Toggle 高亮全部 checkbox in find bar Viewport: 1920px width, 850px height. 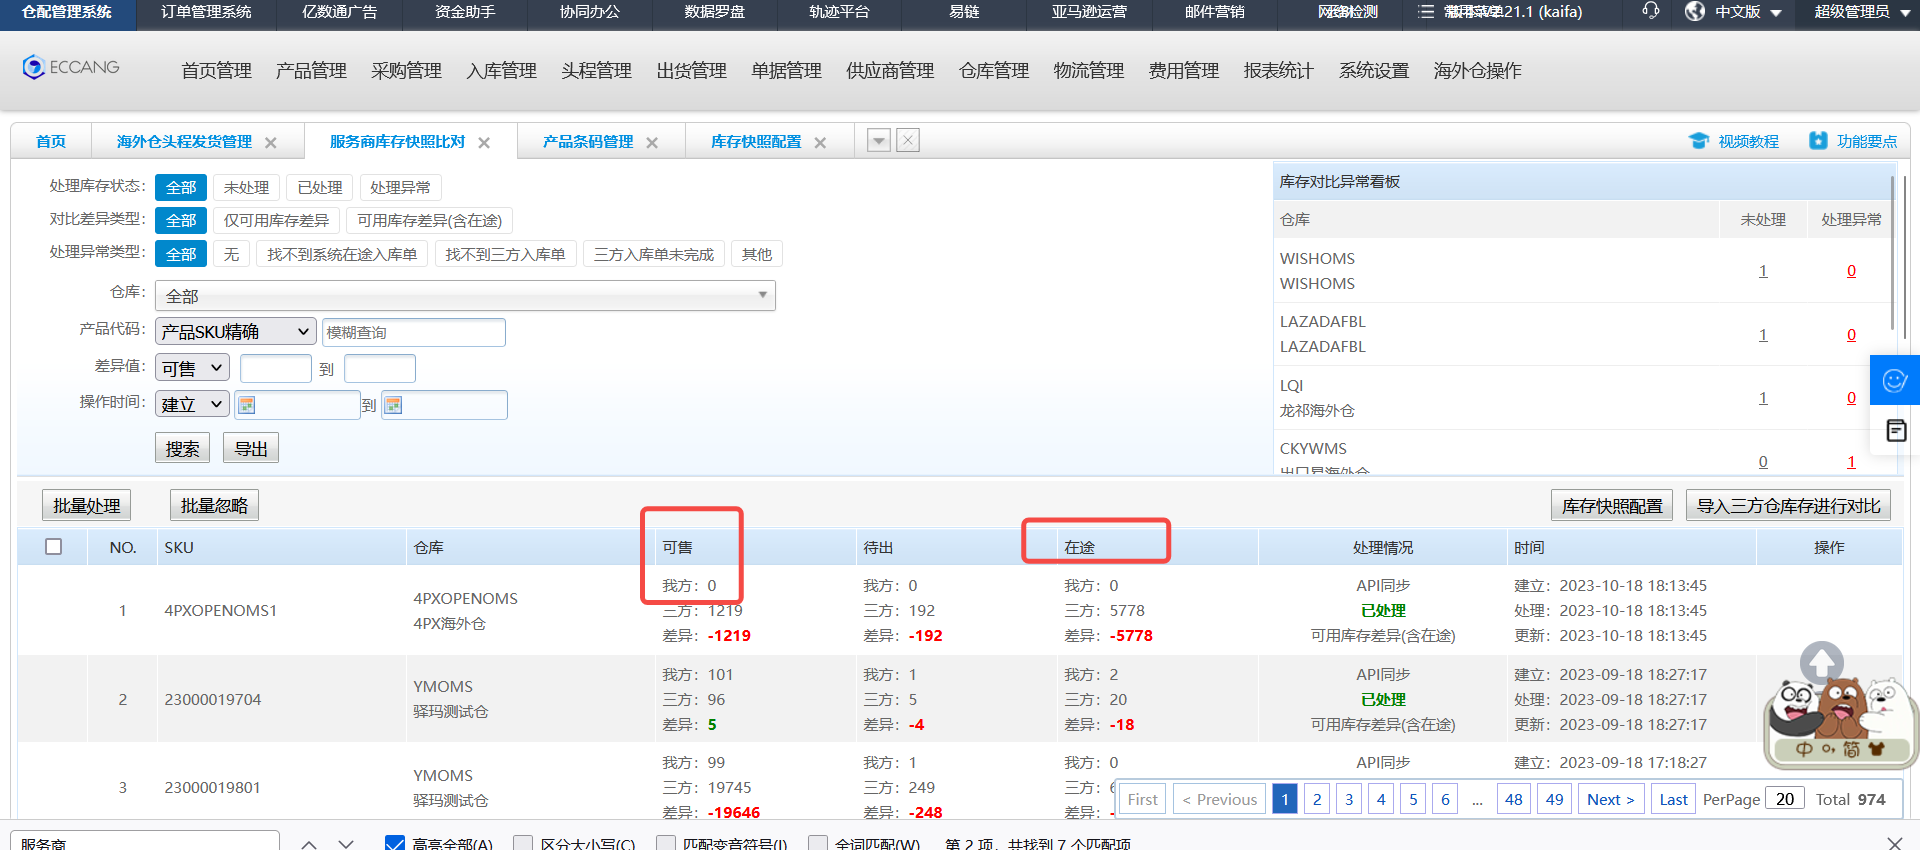[x=395, y=843]
